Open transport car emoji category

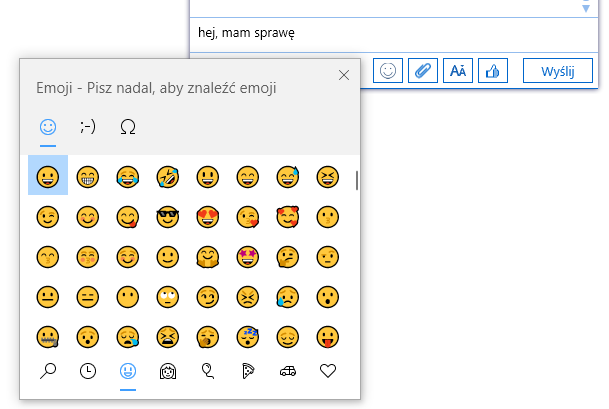pos(288,371)
